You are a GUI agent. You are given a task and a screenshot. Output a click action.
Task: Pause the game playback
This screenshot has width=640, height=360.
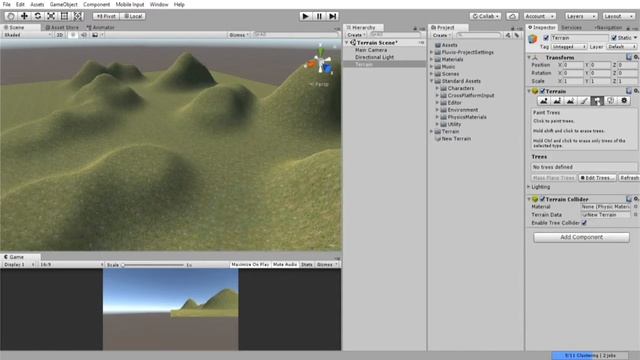click(319, 16)
